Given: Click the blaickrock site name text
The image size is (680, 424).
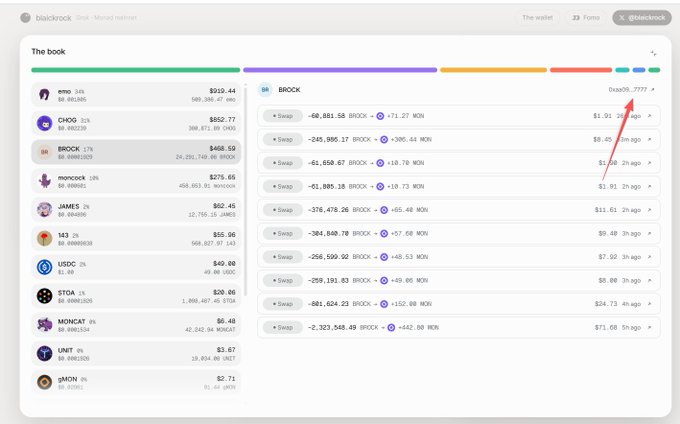Looking at the screenshot, I should click(54, 18).
